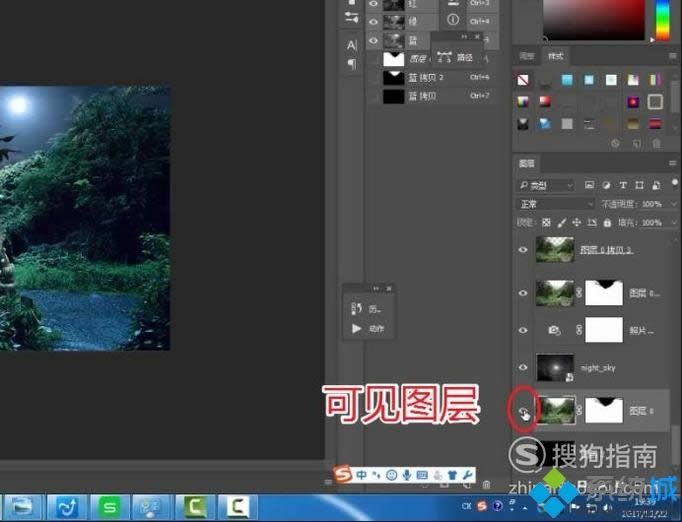The height and width of the screenshot is (522, 682).
Task: Click the layer mask thumbnail of bottom layer
Action: (x=604, y=410)
